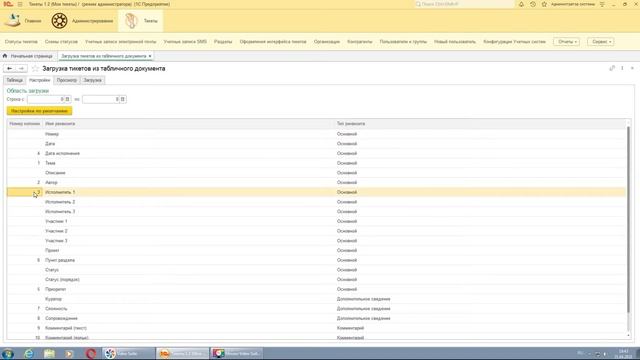Viewport: 640px width, 360px height.
Task: Launch Internet Explorer from taskbar
Action: pos(29,353)
